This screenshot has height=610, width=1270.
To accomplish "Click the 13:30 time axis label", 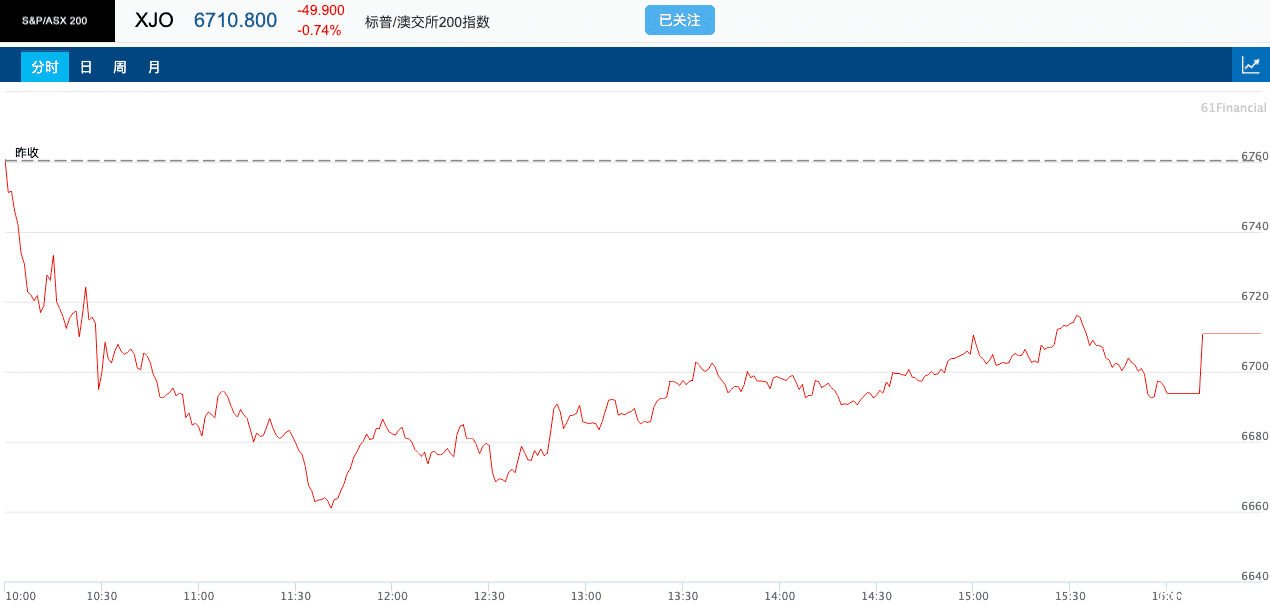I will [x=683, y=596].
